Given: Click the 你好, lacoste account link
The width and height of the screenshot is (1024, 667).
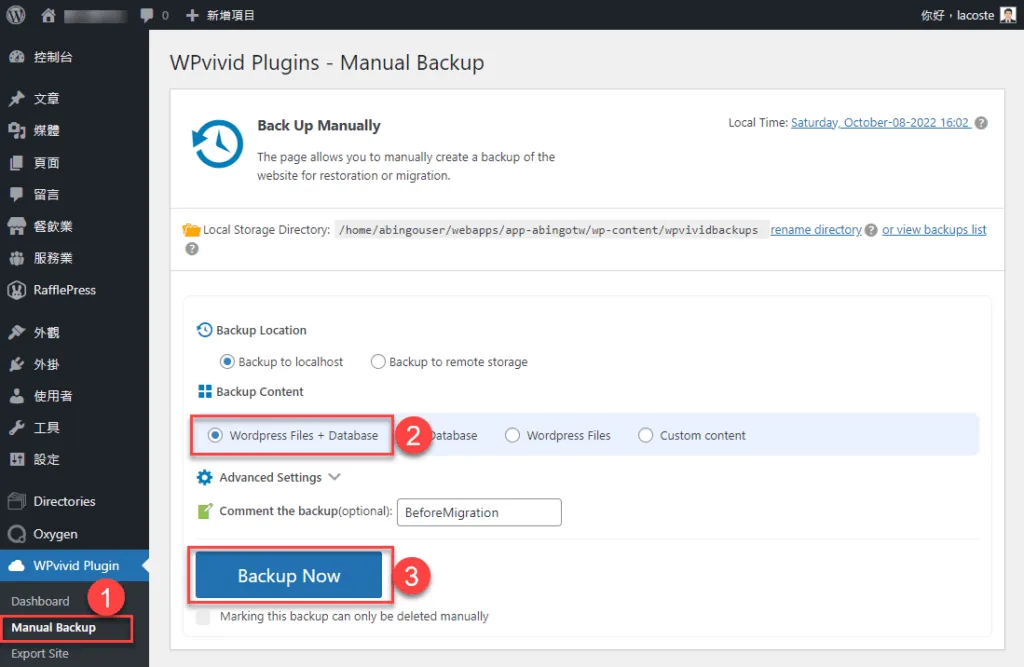Looking at the screenshot, I should tap(957, 15).
